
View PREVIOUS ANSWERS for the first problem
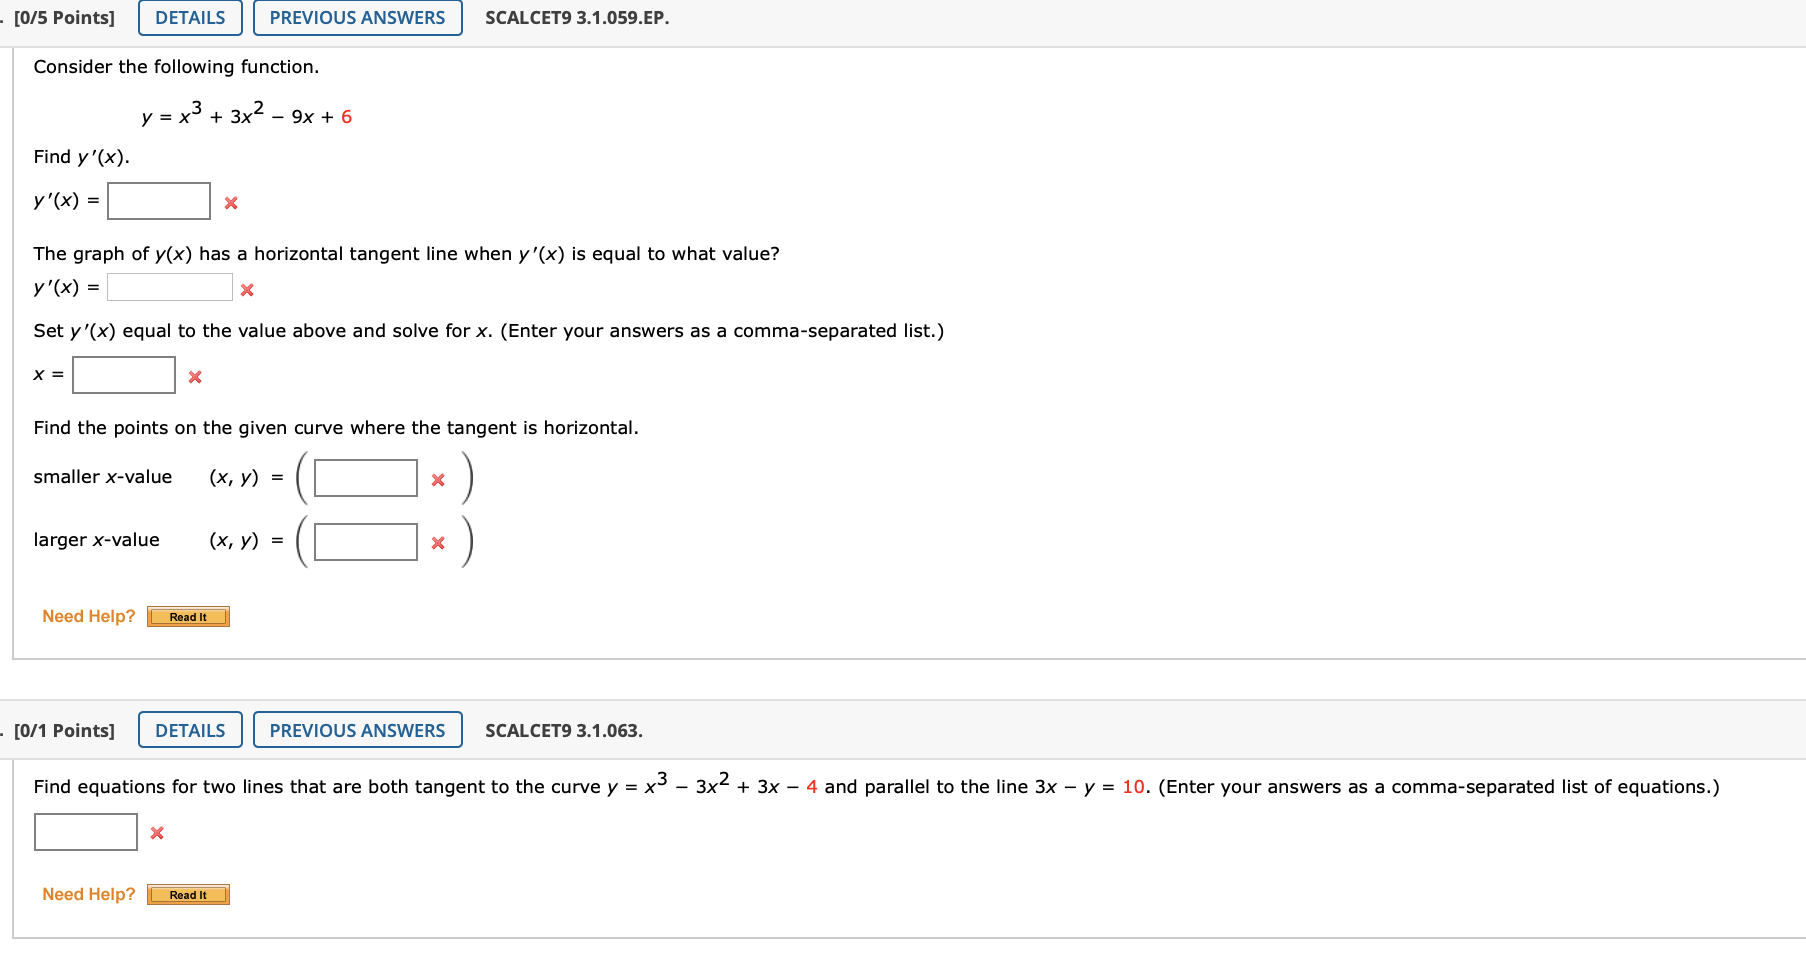(357, 17)
